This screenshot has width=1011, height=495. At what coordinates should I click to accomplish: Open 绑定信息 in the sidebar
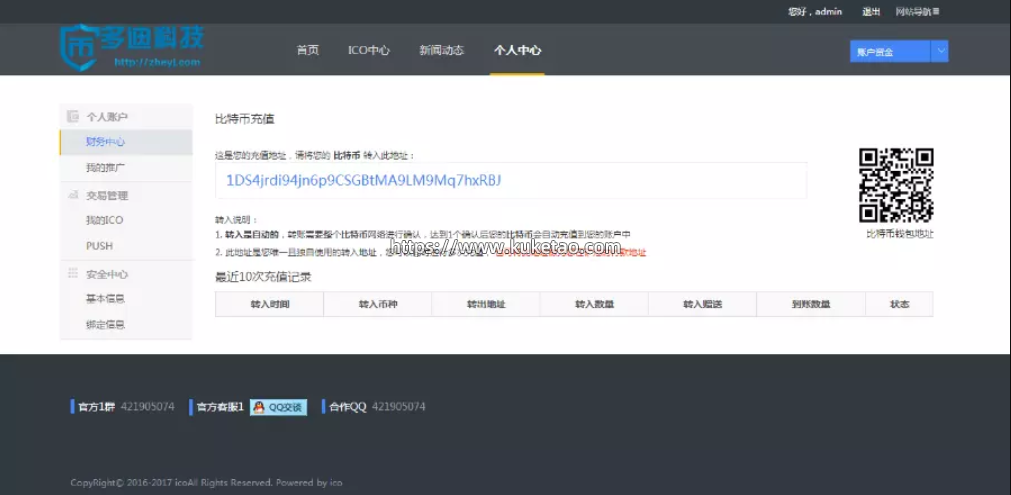[x=105, y=324]
